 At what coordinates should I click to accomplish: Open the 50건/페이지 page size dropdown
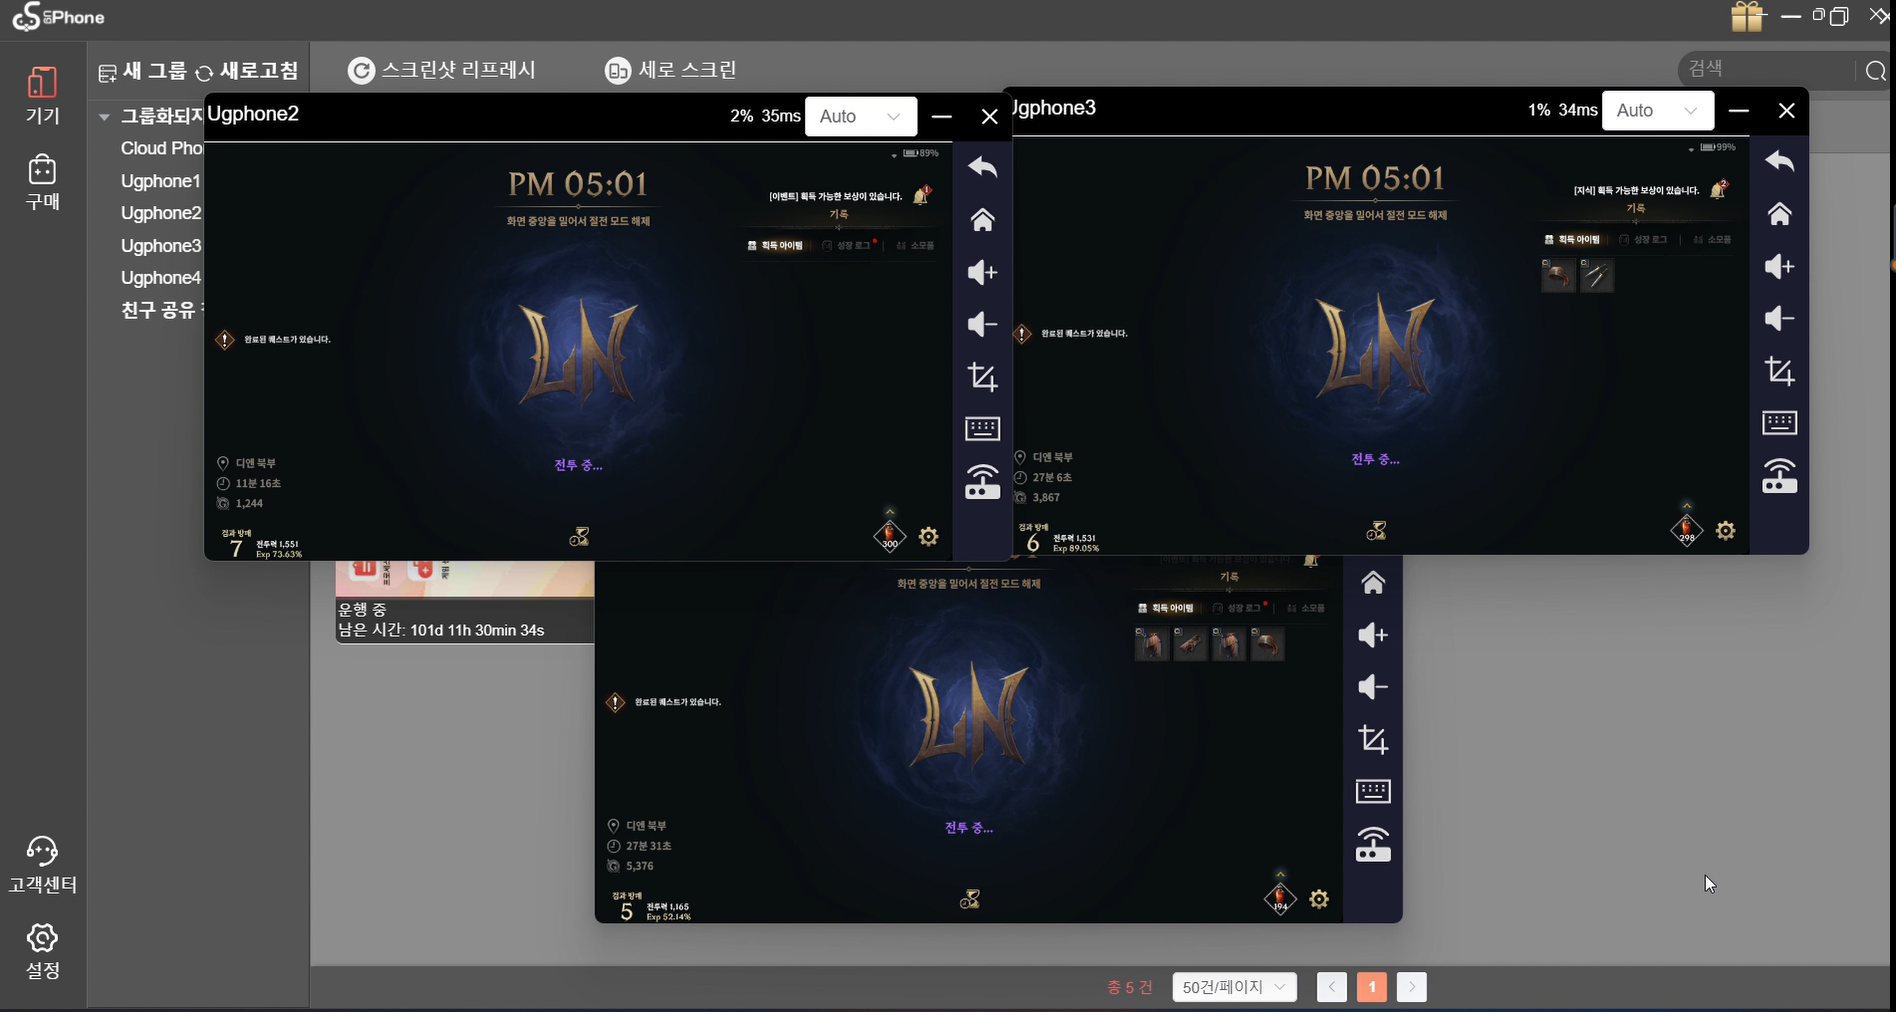[x=1234, y=987]
